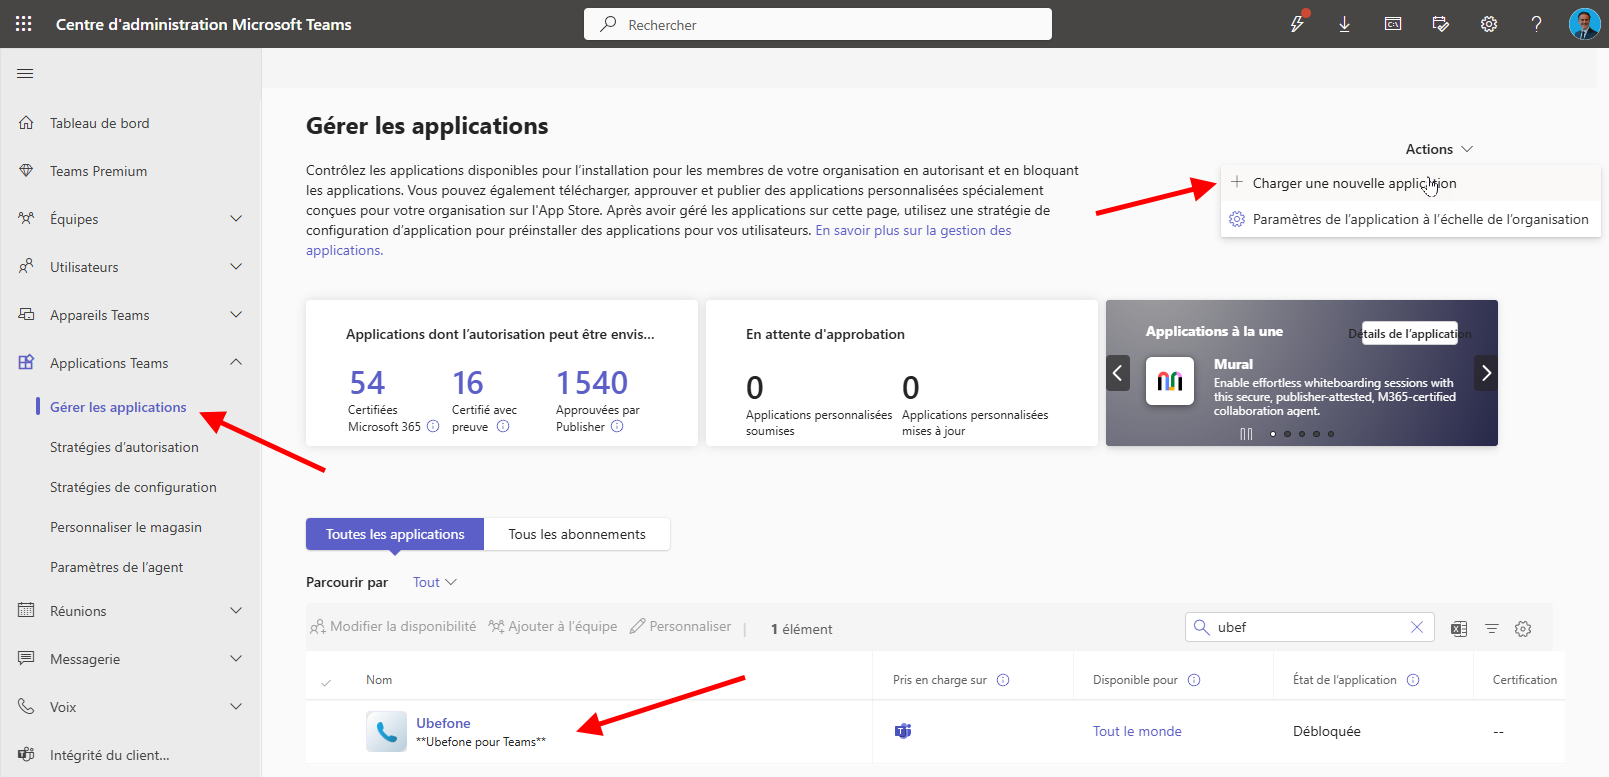Viewport: 1609px width, 777px height.
Task: Click the calendar checkmark icon in header
Action: pos(1441,24)
